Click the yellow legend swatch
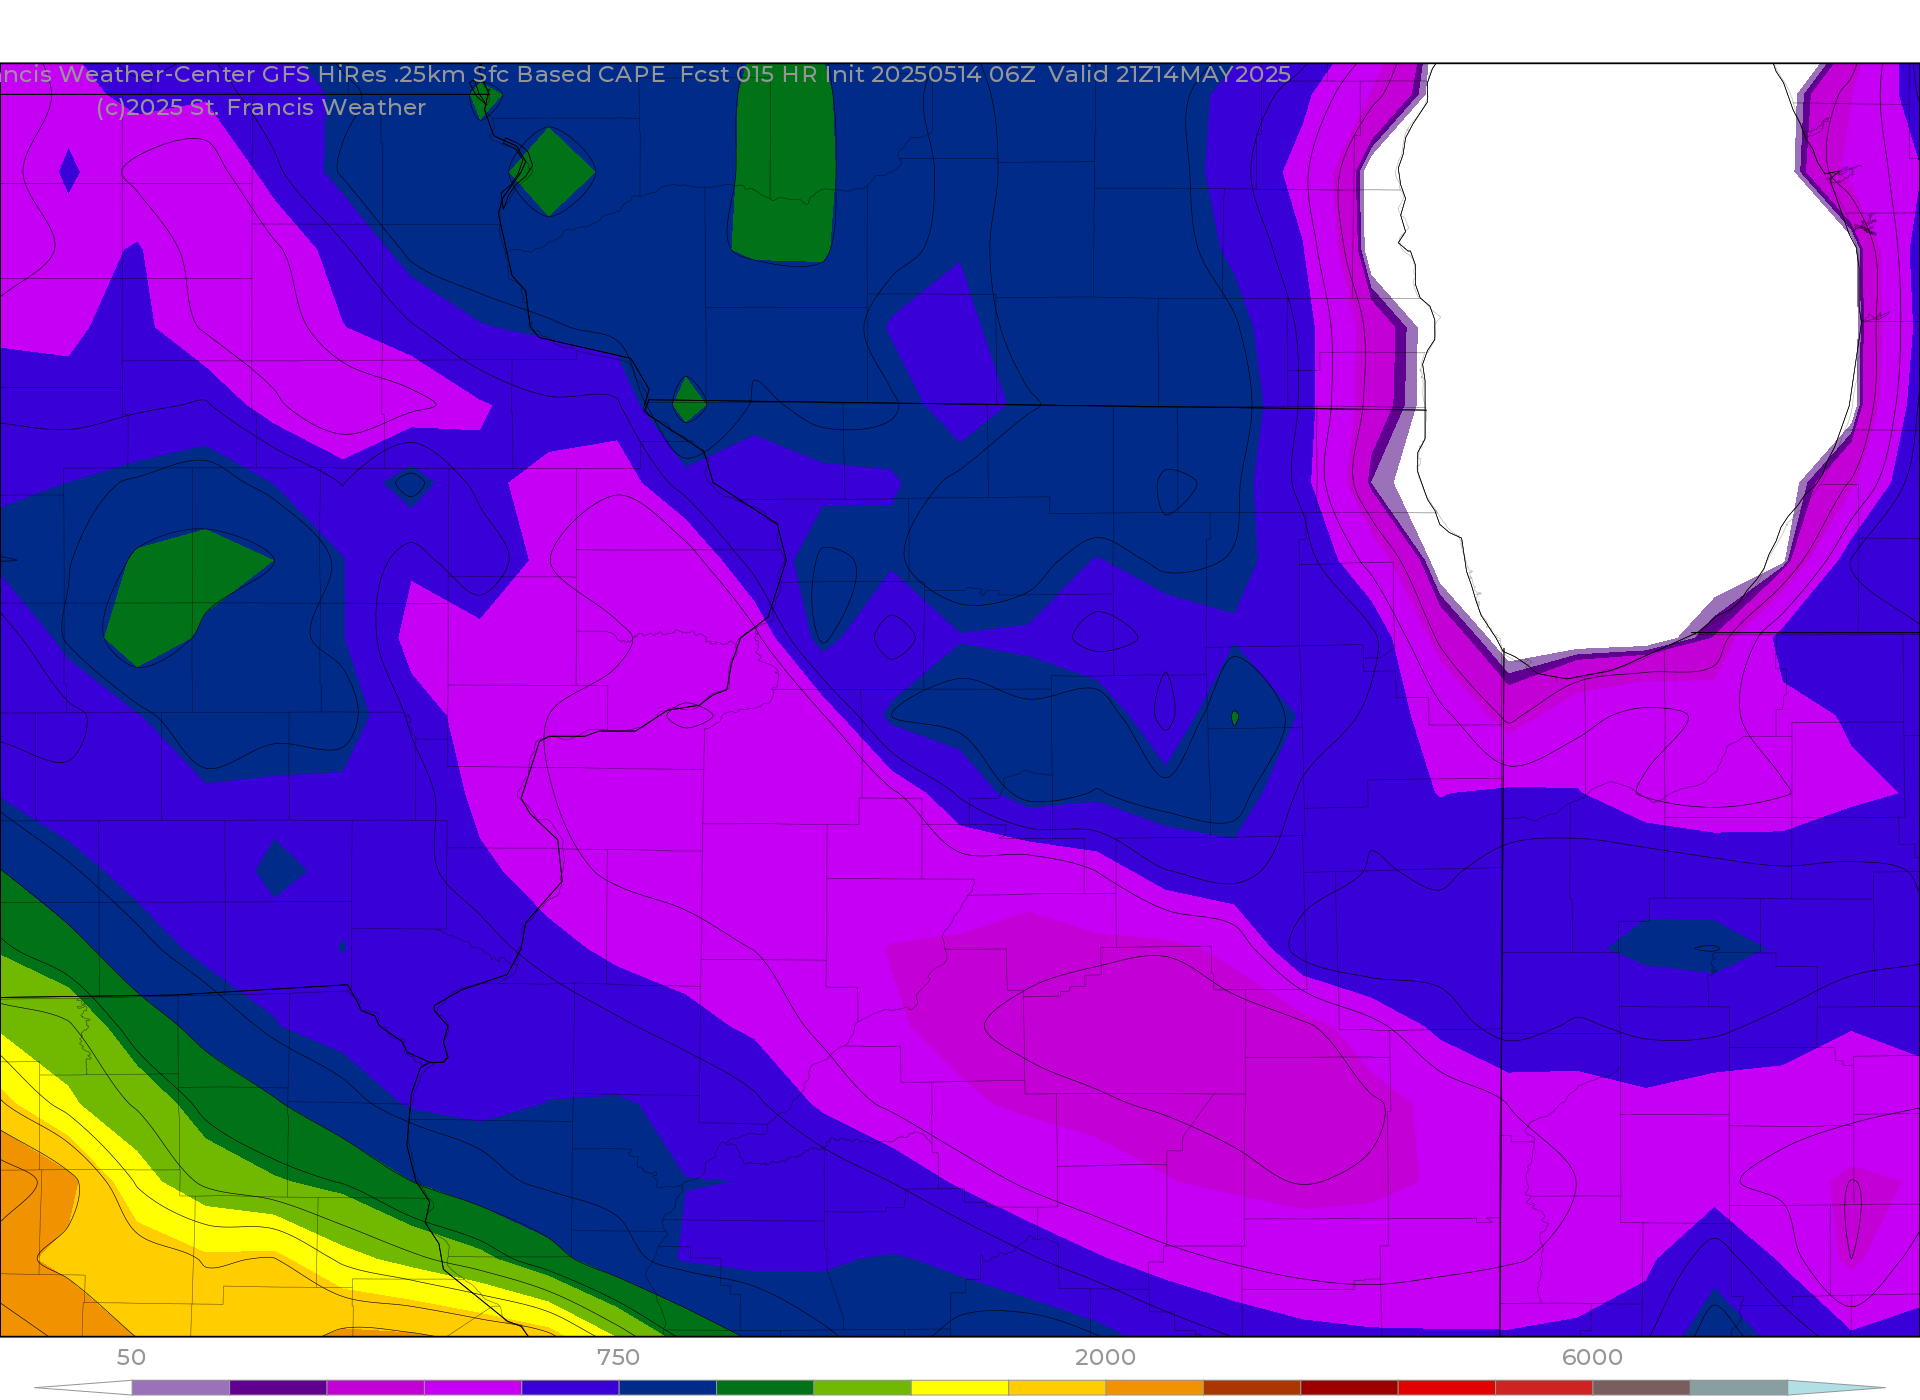This screenshot has height=1400, width=1920. [x=960, y=1388]
